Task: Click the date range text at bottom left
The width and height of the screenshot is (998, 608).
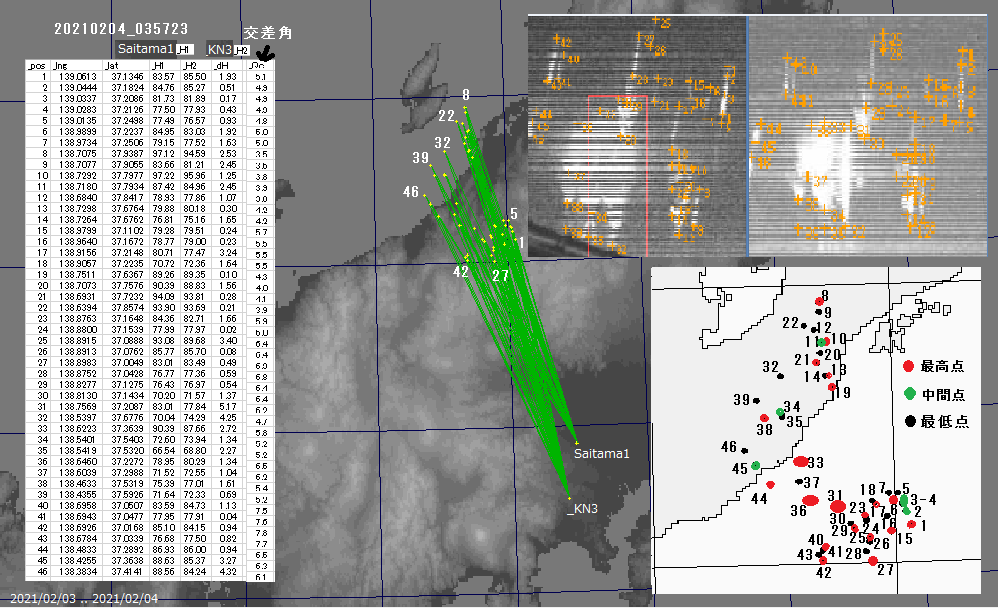Action: [x=80, y=599]
